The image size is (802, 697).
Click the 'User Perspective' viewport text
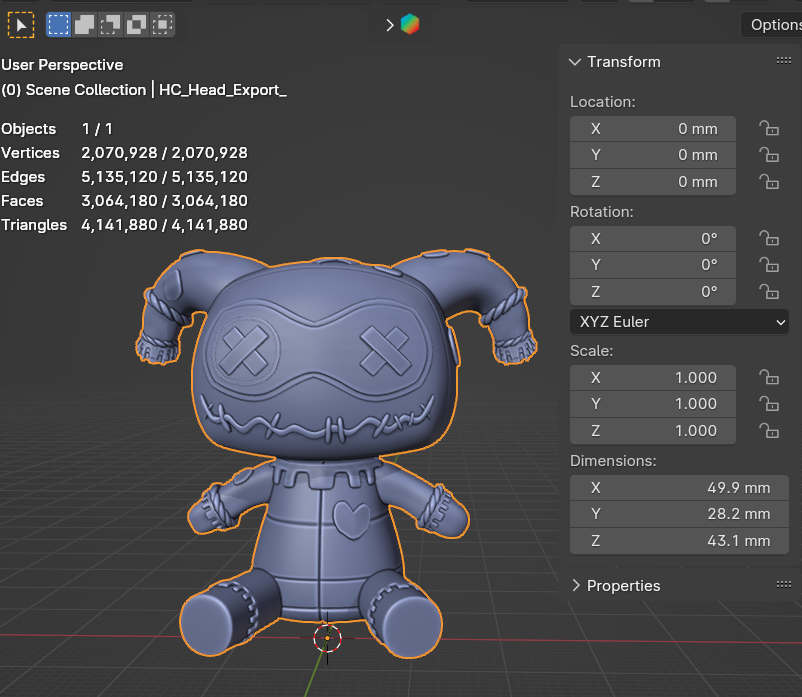[x=62, y=65]
